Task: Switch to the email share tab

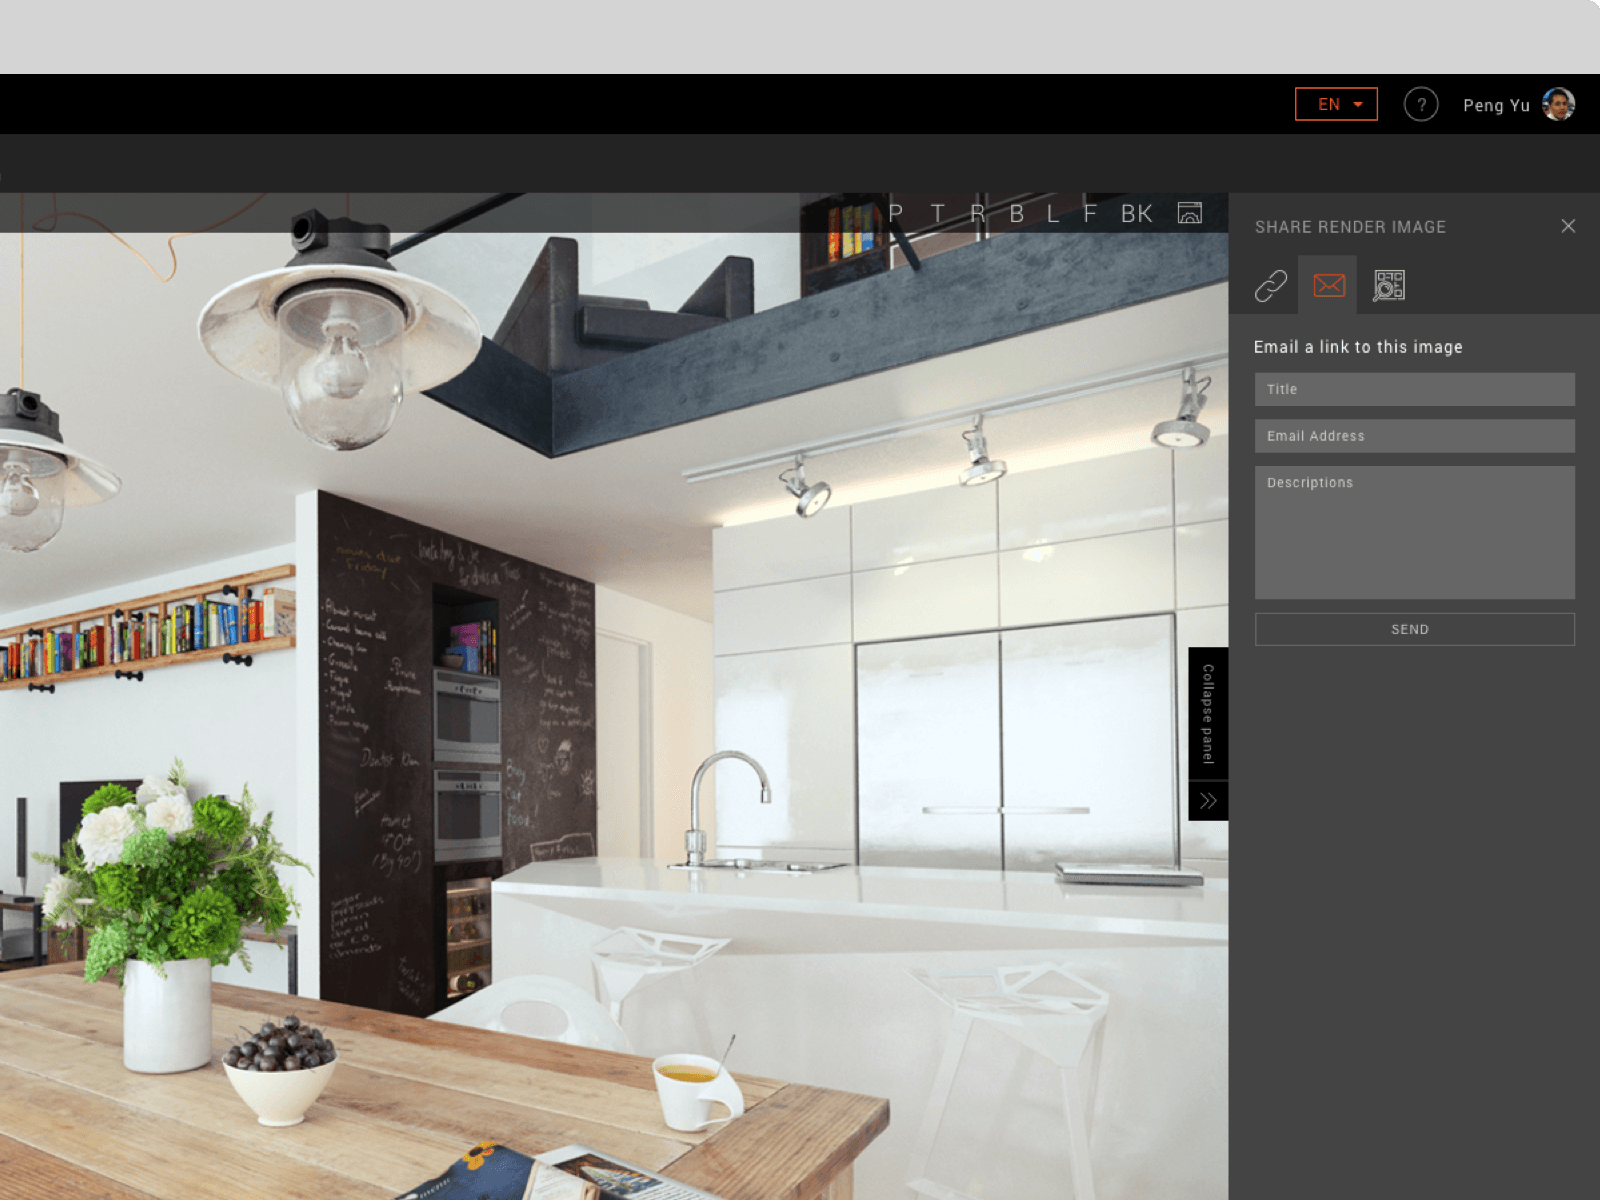Action: 1328,285
